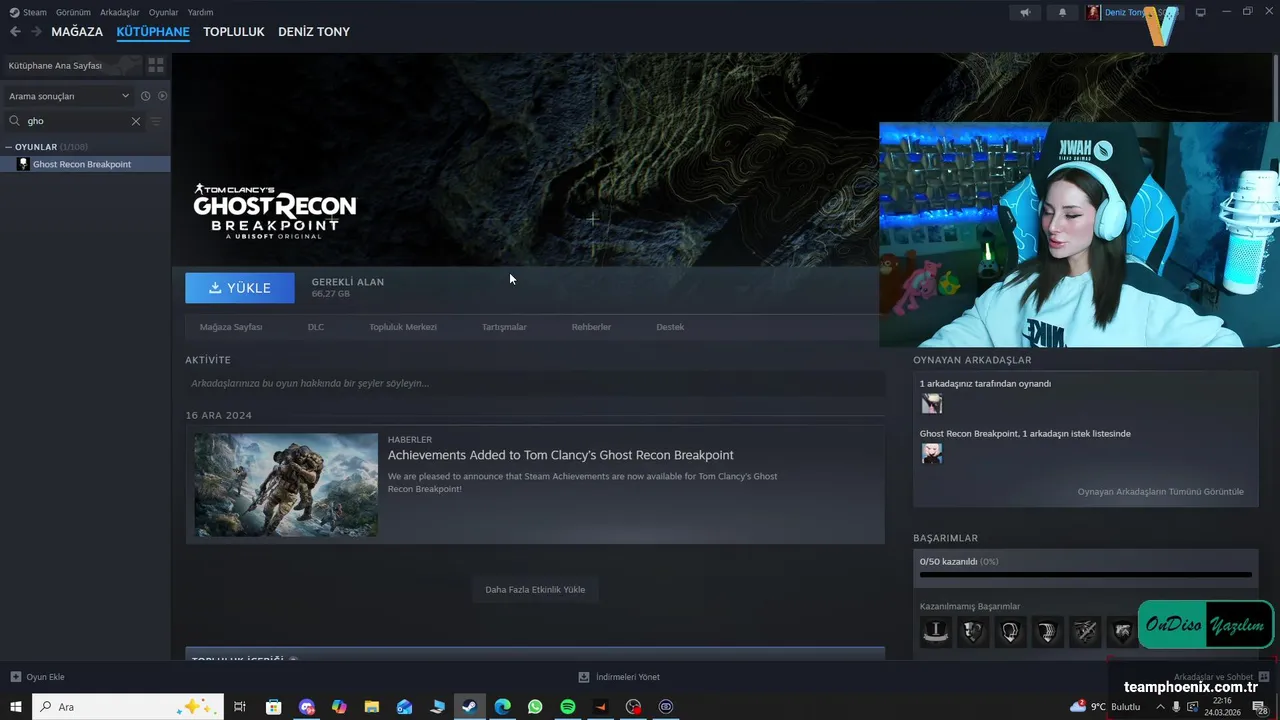Open 'Achievements Added' news headline
This screenshot has width=1280, height=720.
561,455
